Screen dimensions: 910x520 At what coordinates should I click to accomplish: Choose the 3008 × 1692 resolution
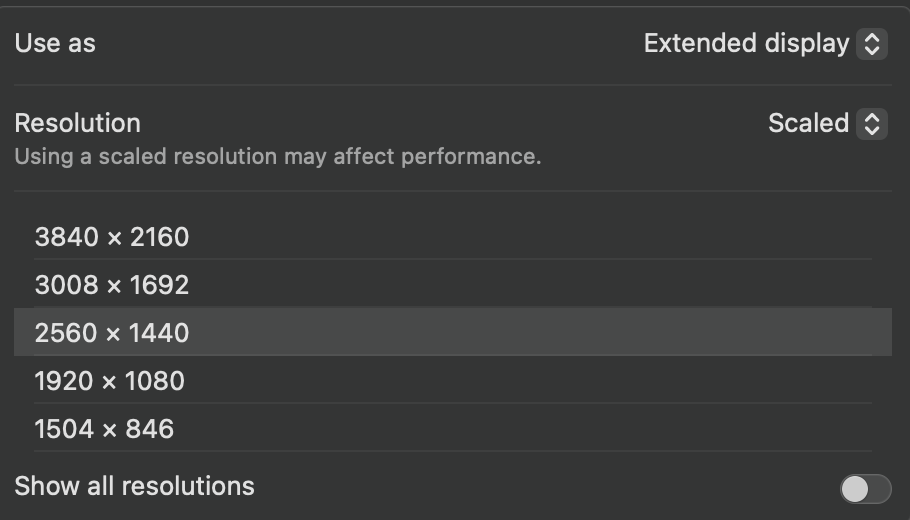pos(112,285)
